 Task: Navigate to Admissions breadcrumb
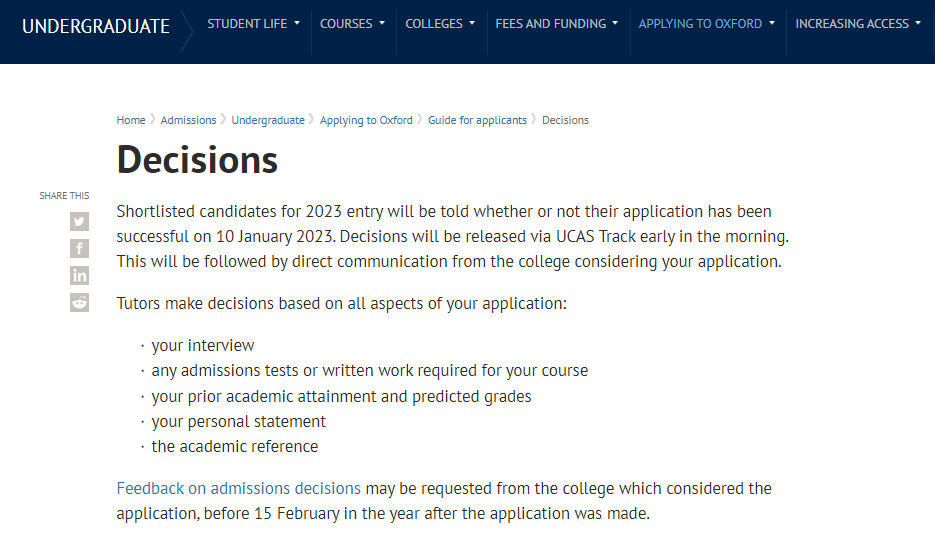point(188,120)
